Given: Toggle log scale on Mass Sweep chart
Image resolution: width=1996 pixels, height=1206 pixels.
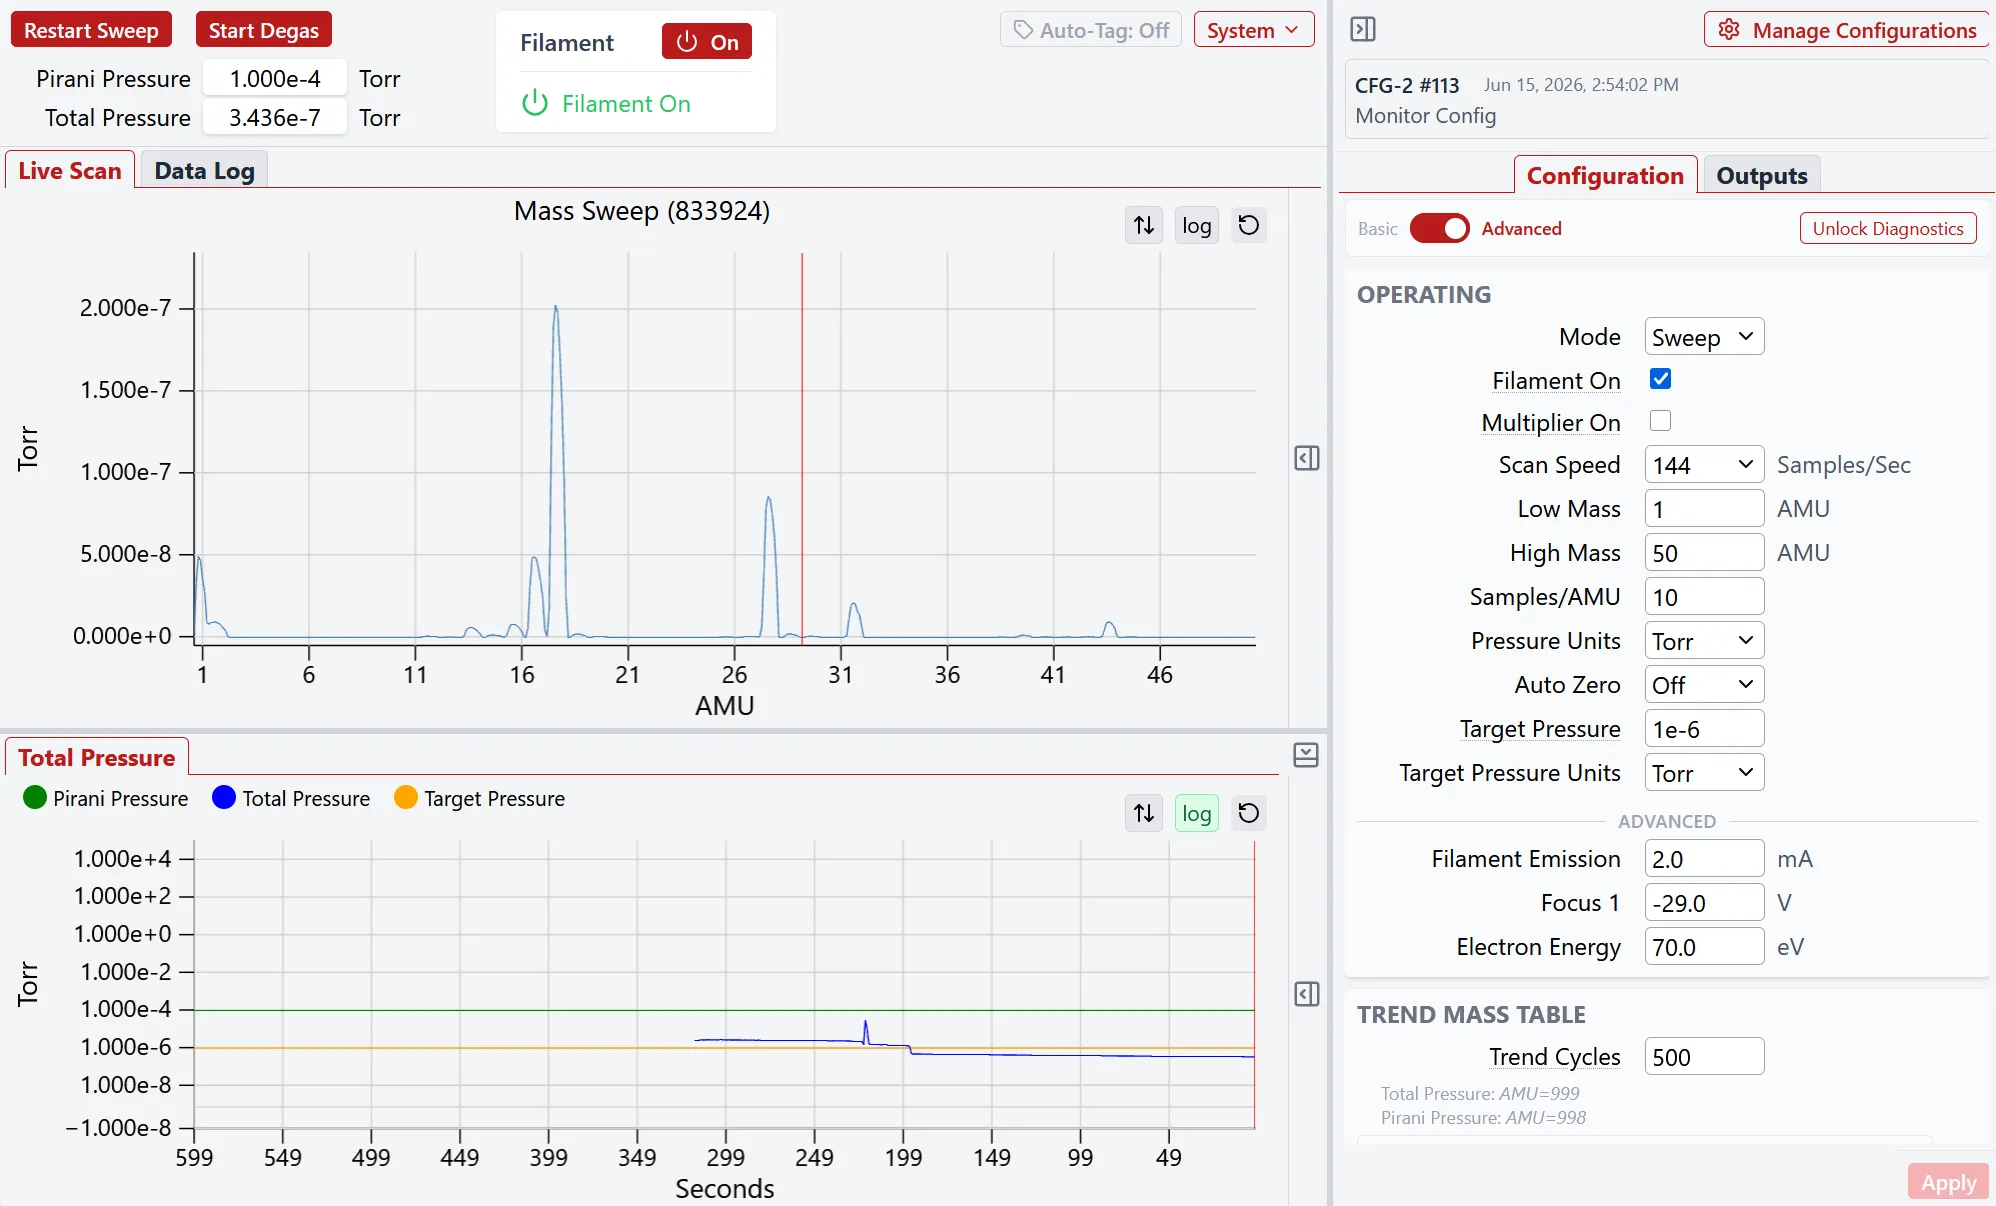Looking at the screenshot, I should tap(1196, 225).
